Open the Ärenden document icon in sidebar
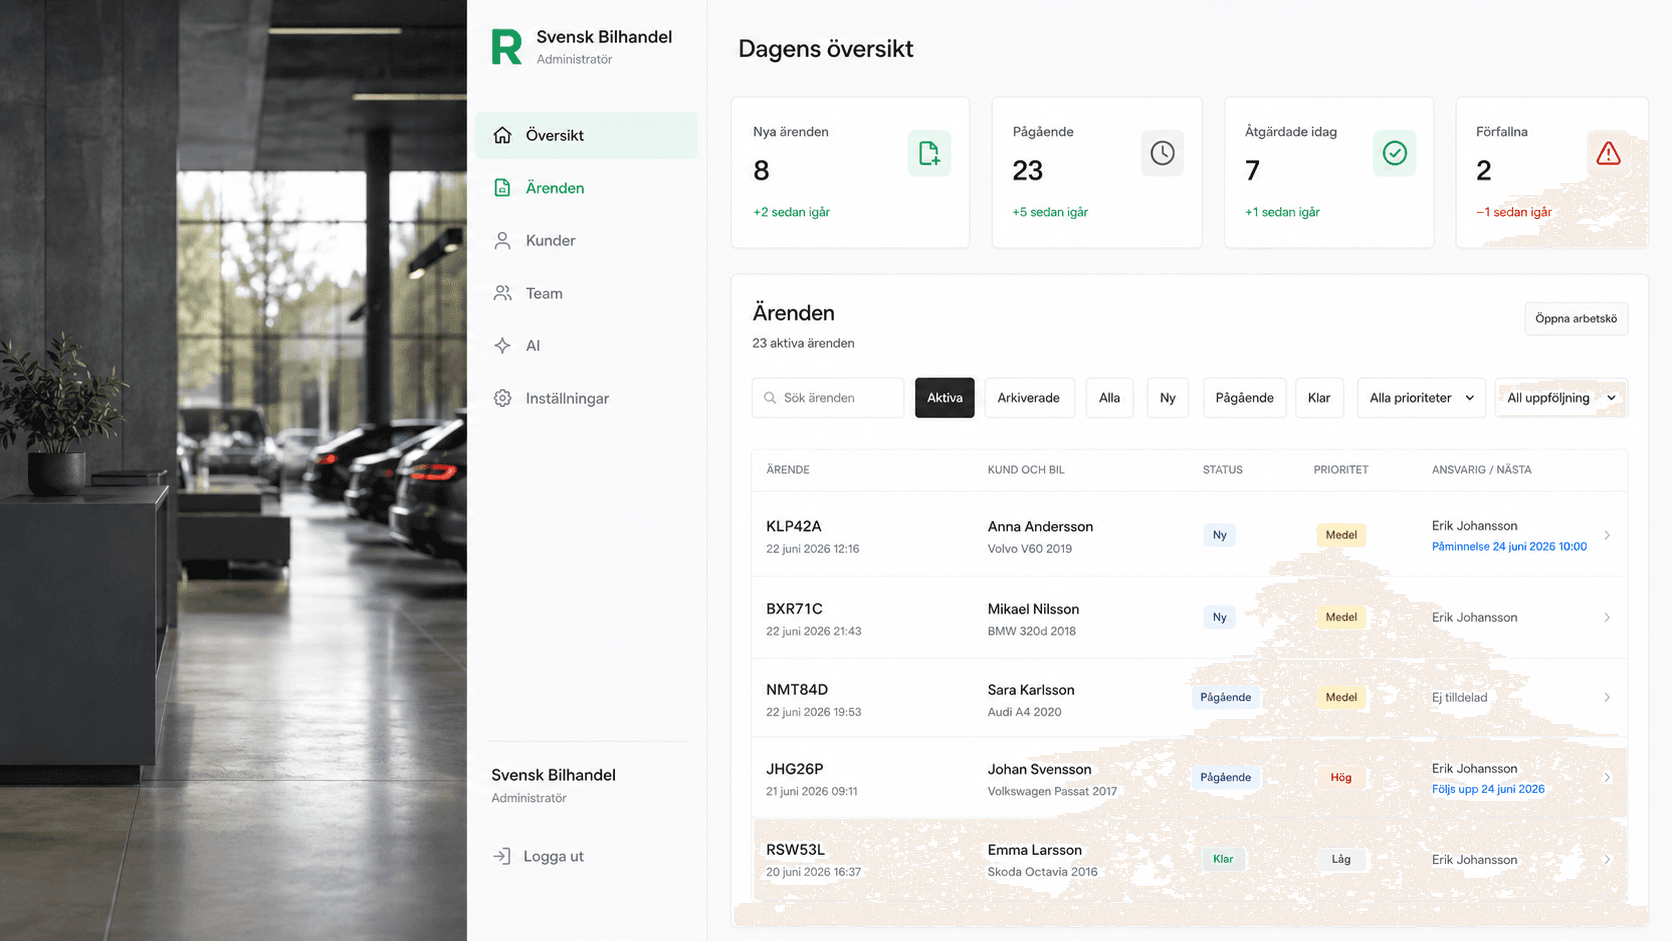The image size is (1672, 941). 502,188
